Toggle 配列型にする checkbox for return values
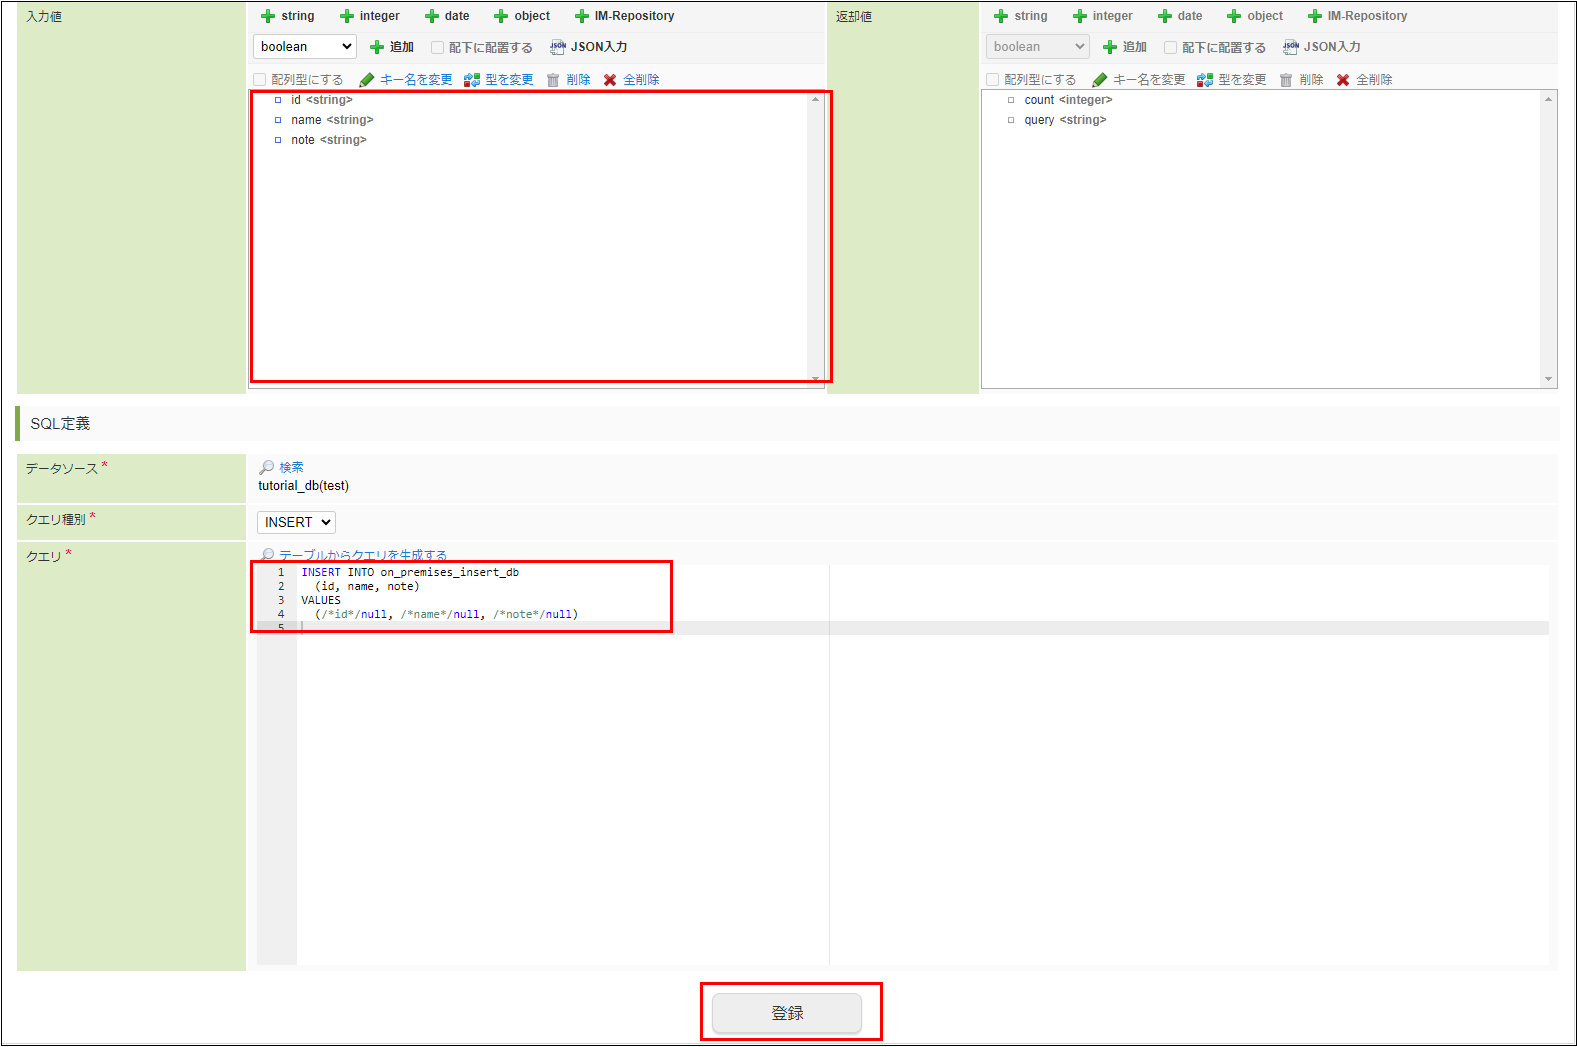1577x1047 pixels. point(993,80)
